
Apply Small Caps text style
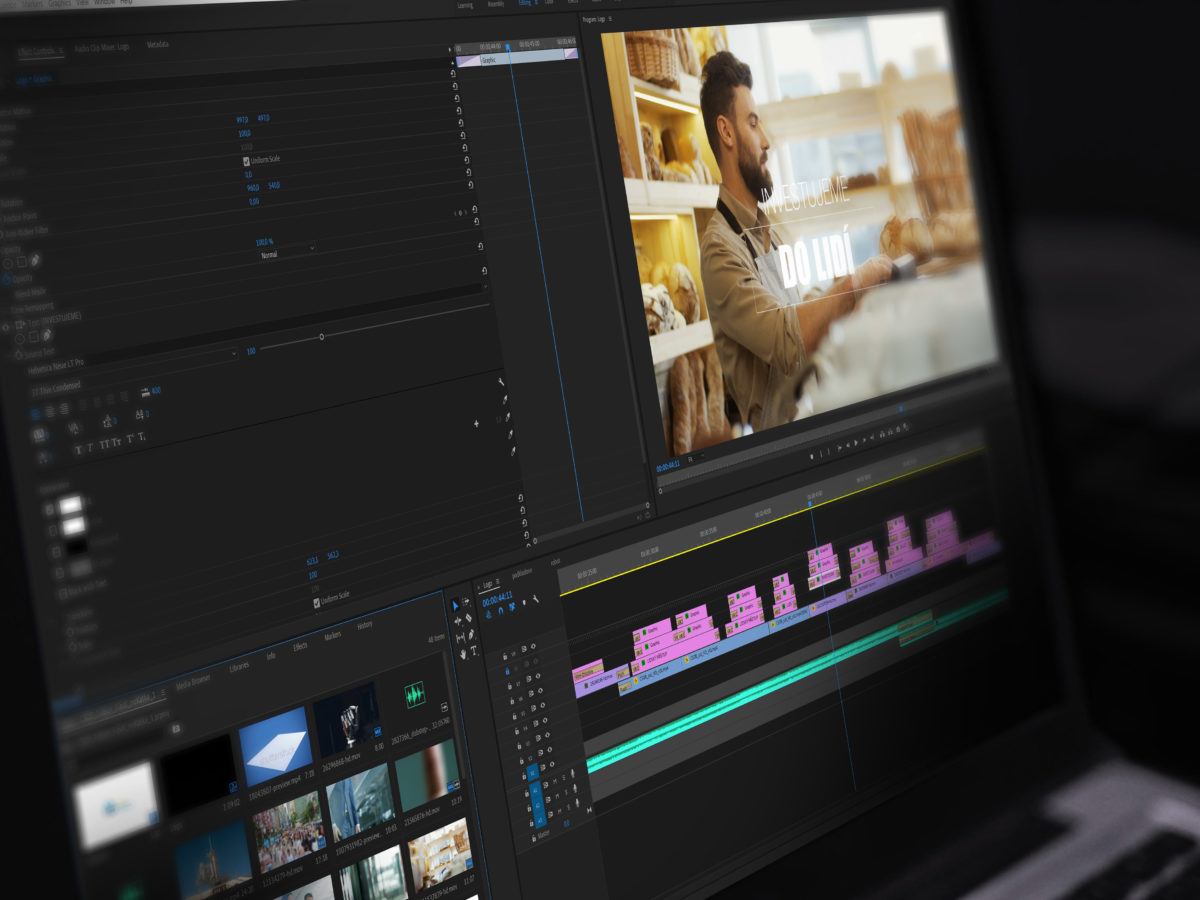[x=117, y=442]
